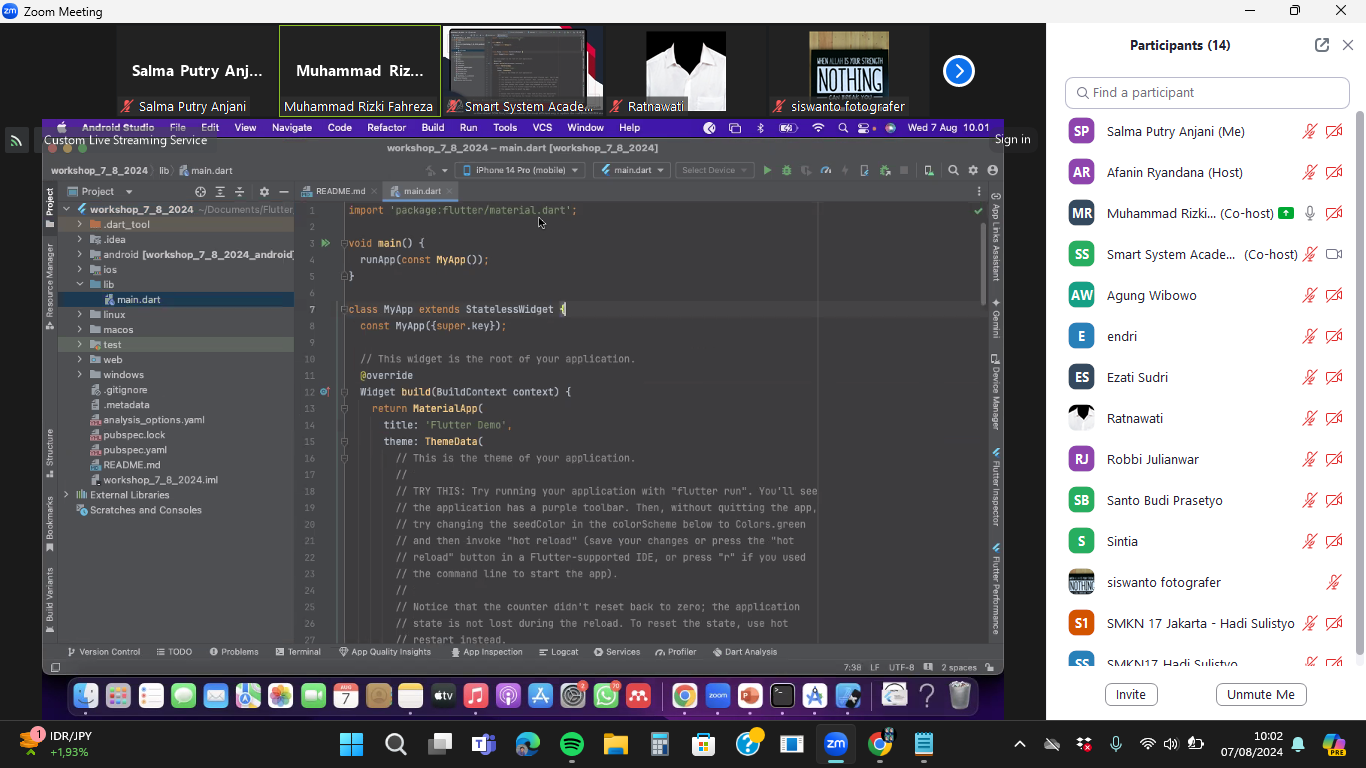Expand the android folder in project tree
Screen dimensions: 1366x768
[x=80, y=254]
